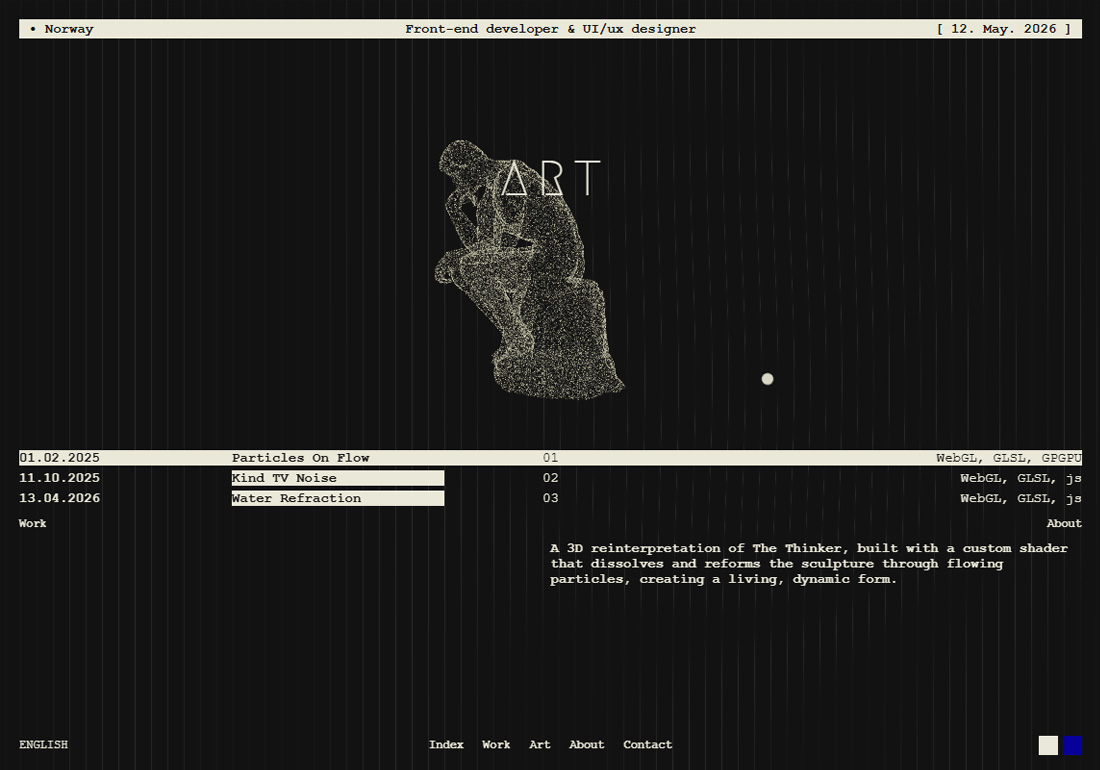Open the Index footer link
1100x770 pixels.
point(446,745)
